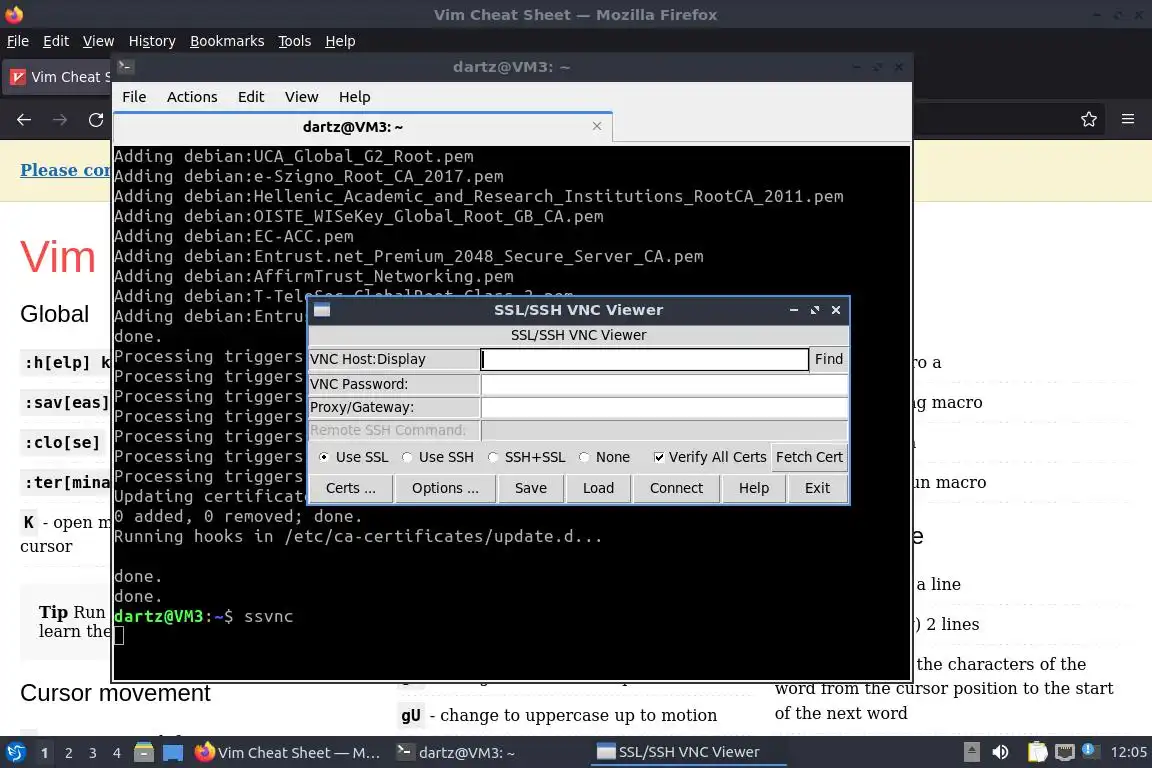Image resolution: width=1152 pixels, height=768 pixels.
Task: Click the Connect button
Action: click(x=676, y=488)
